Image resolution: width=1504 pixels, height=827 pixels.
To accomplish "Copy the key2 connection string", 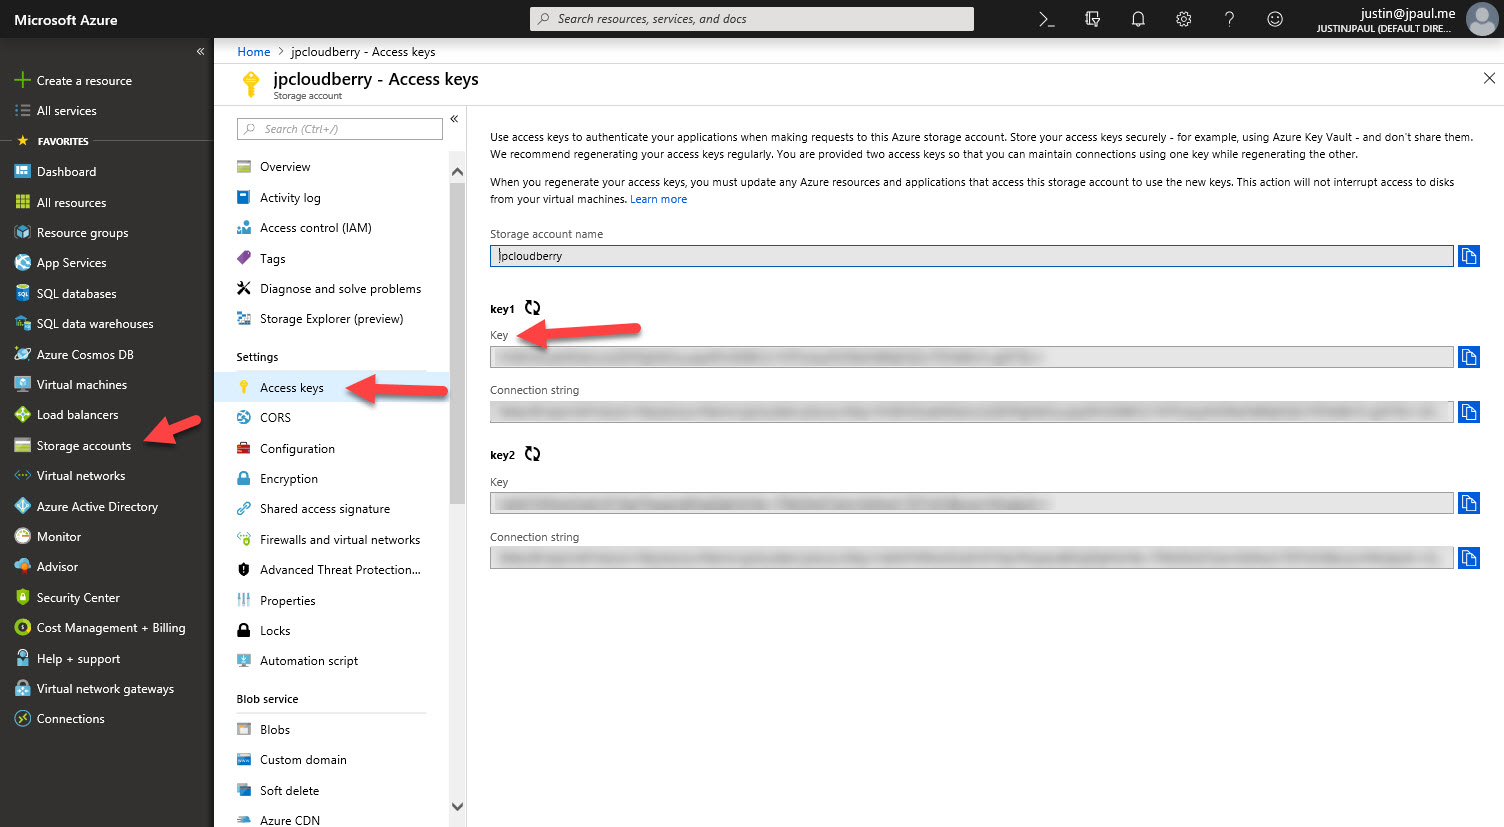I will point(1468,558).
